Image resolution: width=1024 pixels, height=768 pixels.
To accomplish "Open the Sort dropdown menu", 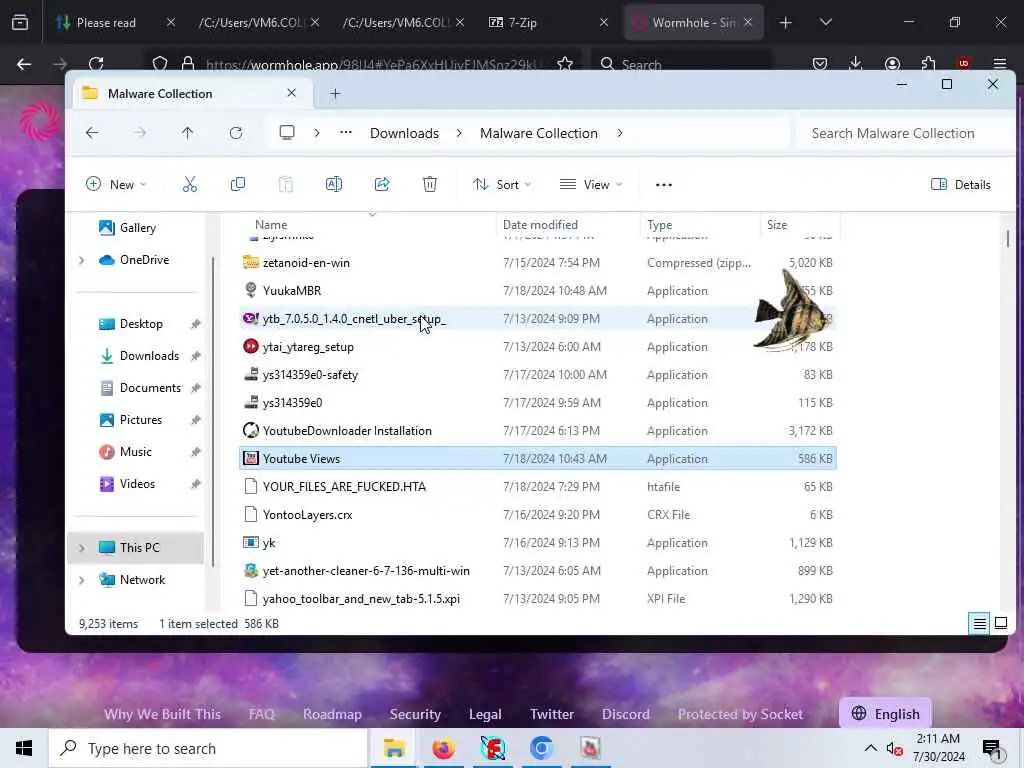I will [502, 185].
